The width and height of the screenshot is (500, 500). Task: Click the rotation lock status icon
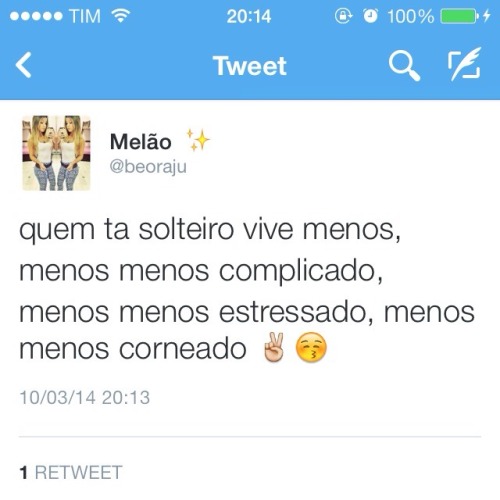pos(343,16)
